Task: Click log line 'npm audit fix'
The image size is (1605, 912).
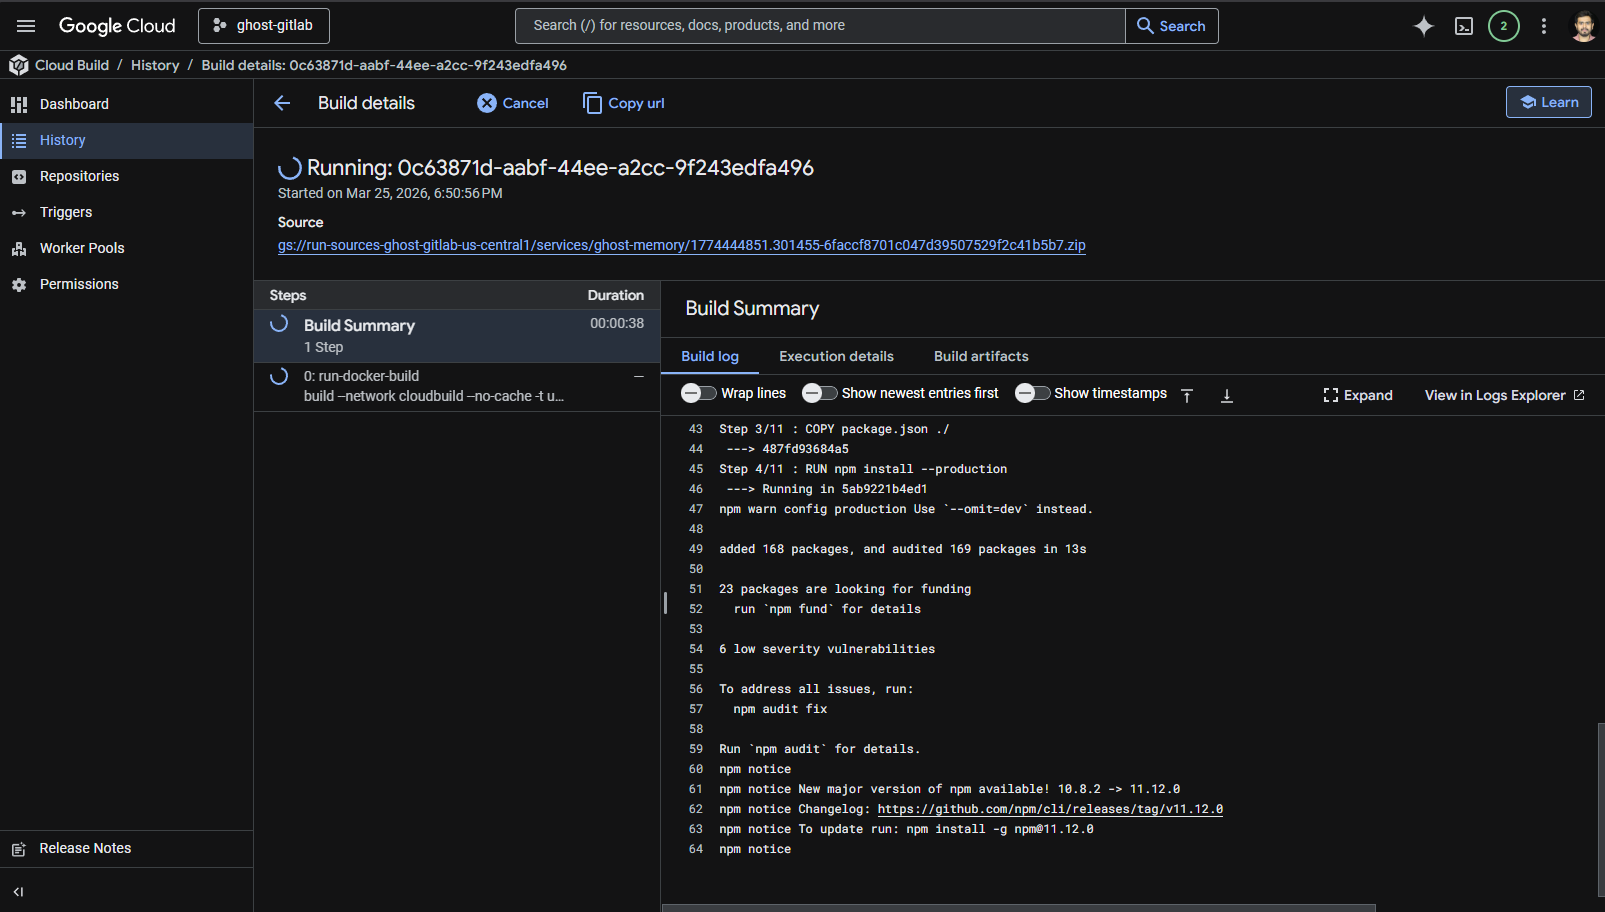Action: pos(780,709)
